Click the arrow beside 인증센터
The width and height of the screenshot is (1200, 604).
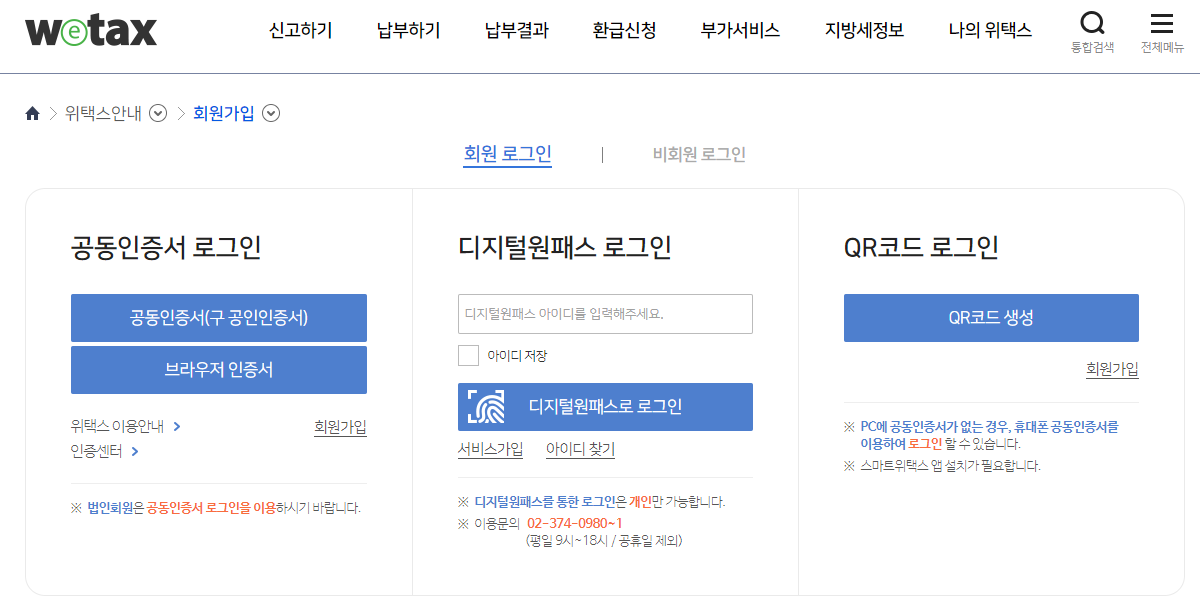(x=135, y=451)
